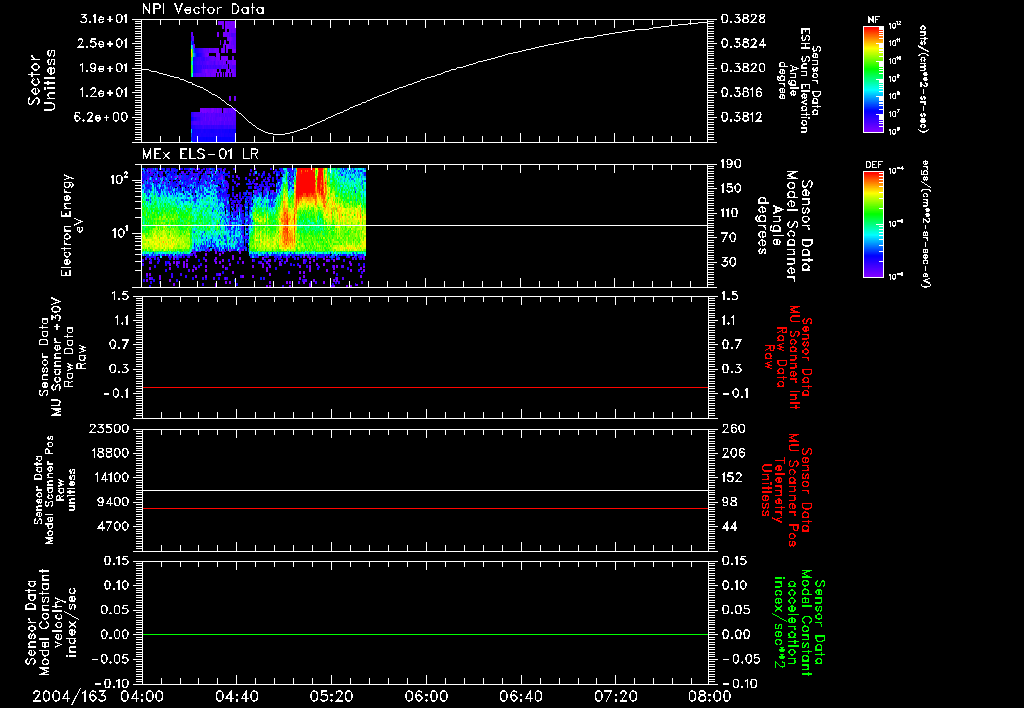Click the 'DEF' label above the color bar

(x=874, y=165)
